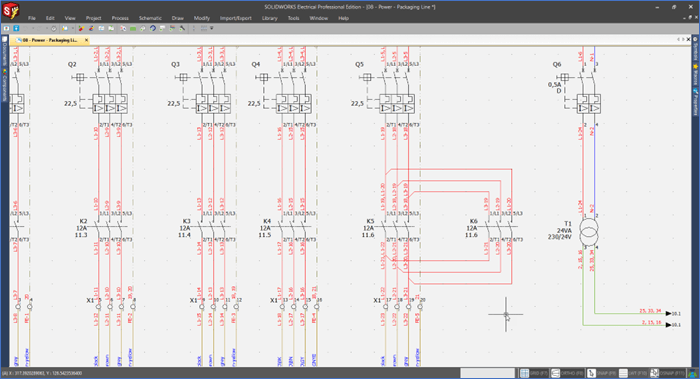This screenshot has width=700, height=379.
Task: Open the Schematic menu
Action: [150, 18]
